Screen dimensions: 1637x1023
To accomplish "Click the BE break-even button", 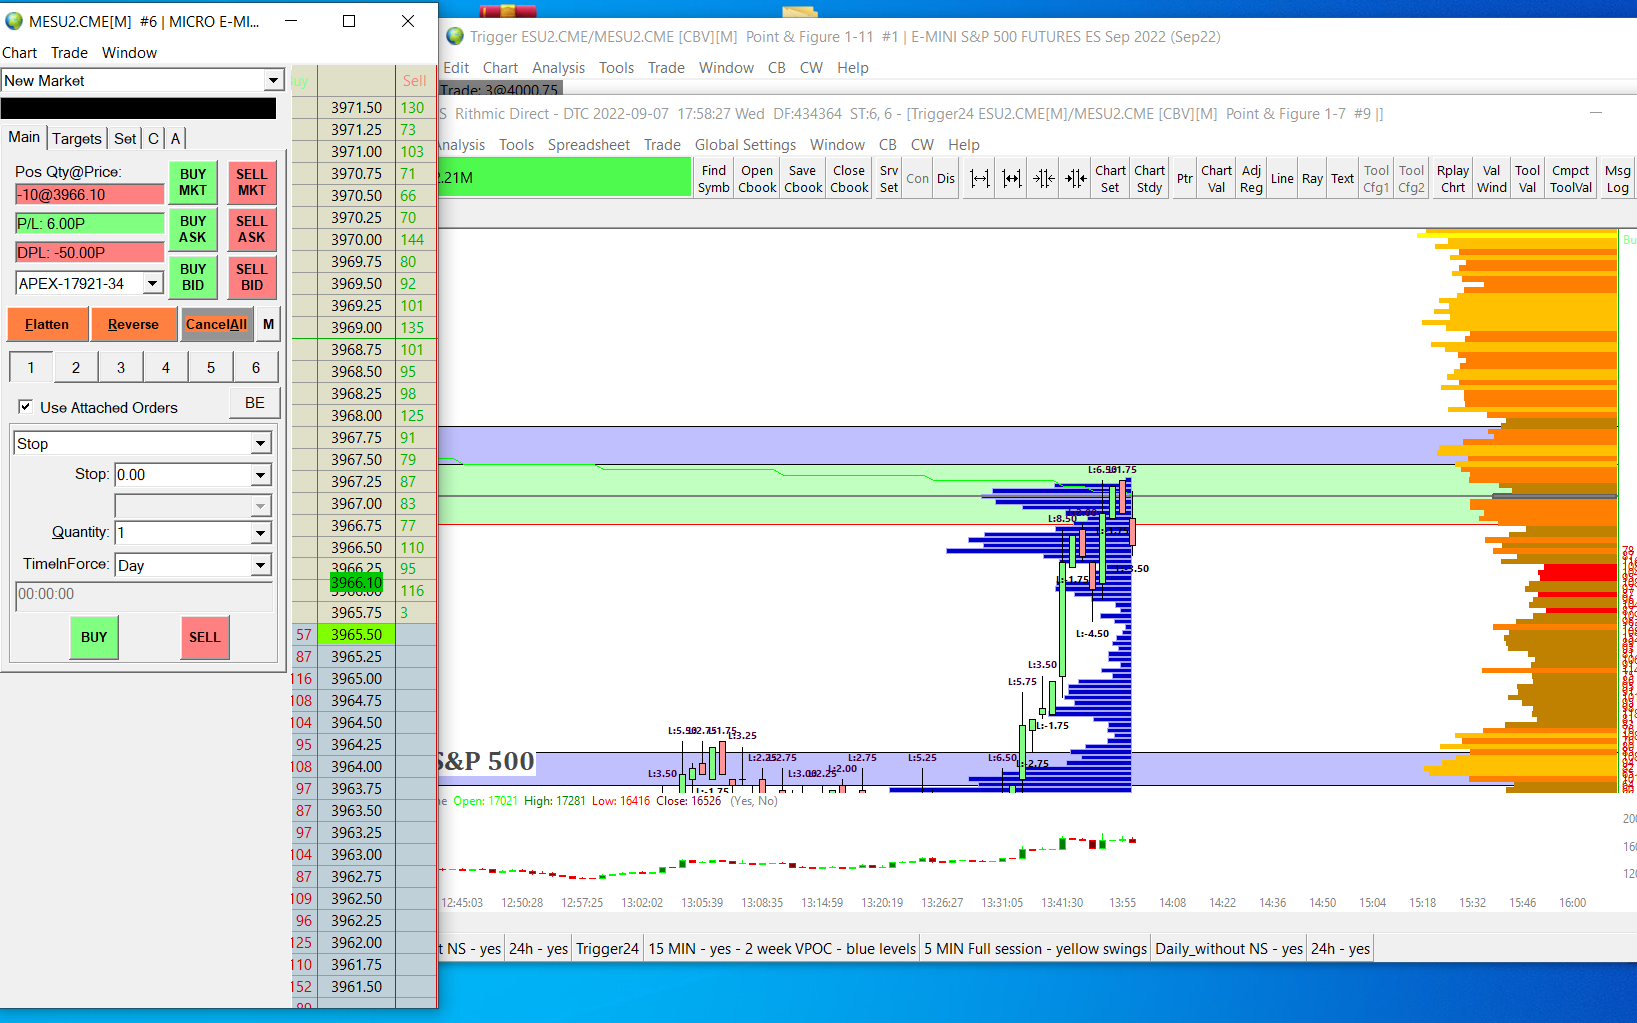I will click(x=255, y=402).
